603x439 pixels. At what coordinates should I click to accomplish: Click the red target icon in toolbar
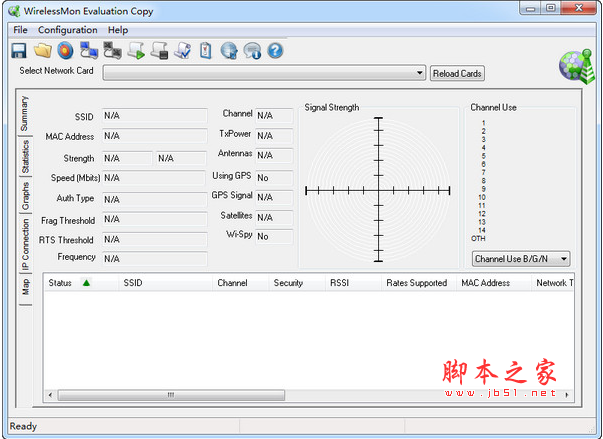(65, 50)
